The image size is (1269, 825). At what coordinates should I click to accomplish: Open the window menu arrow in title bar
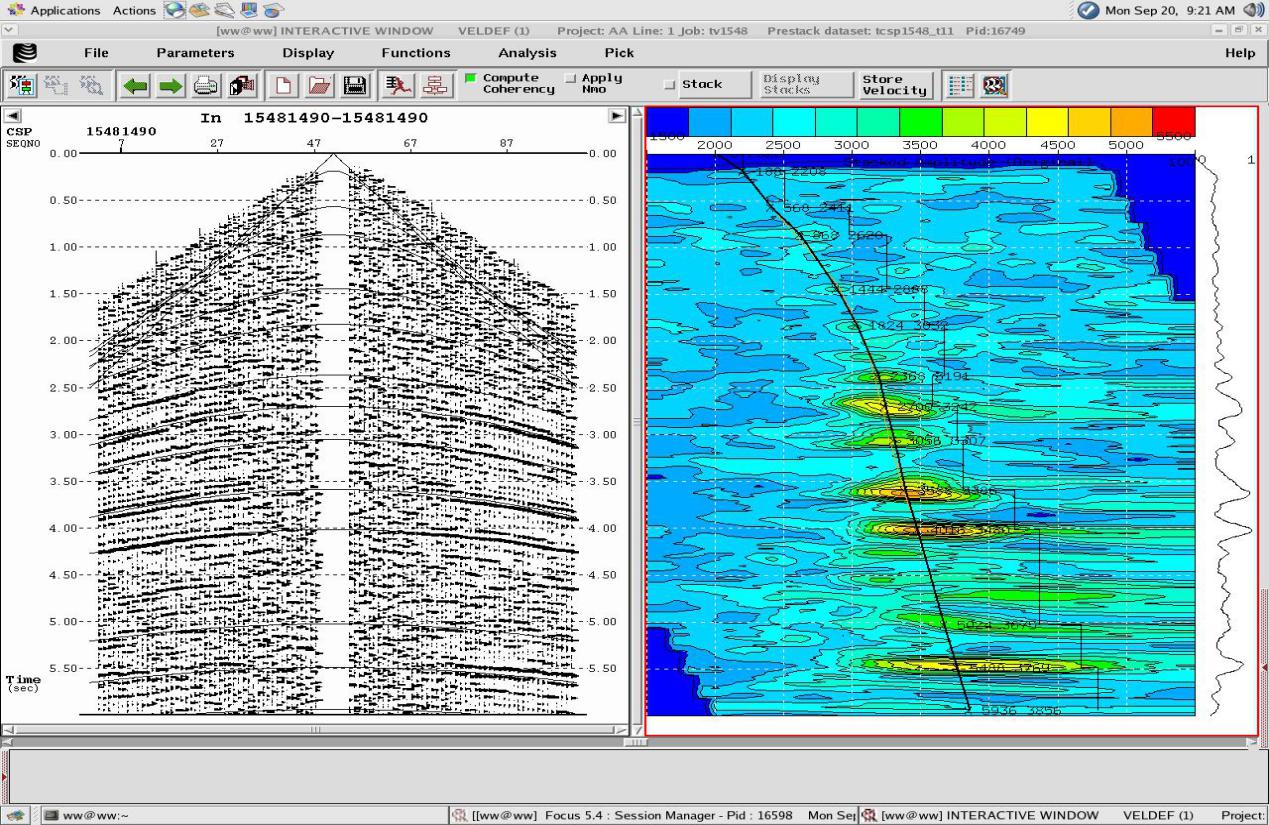pyautogui.click(x=10, y=31)
